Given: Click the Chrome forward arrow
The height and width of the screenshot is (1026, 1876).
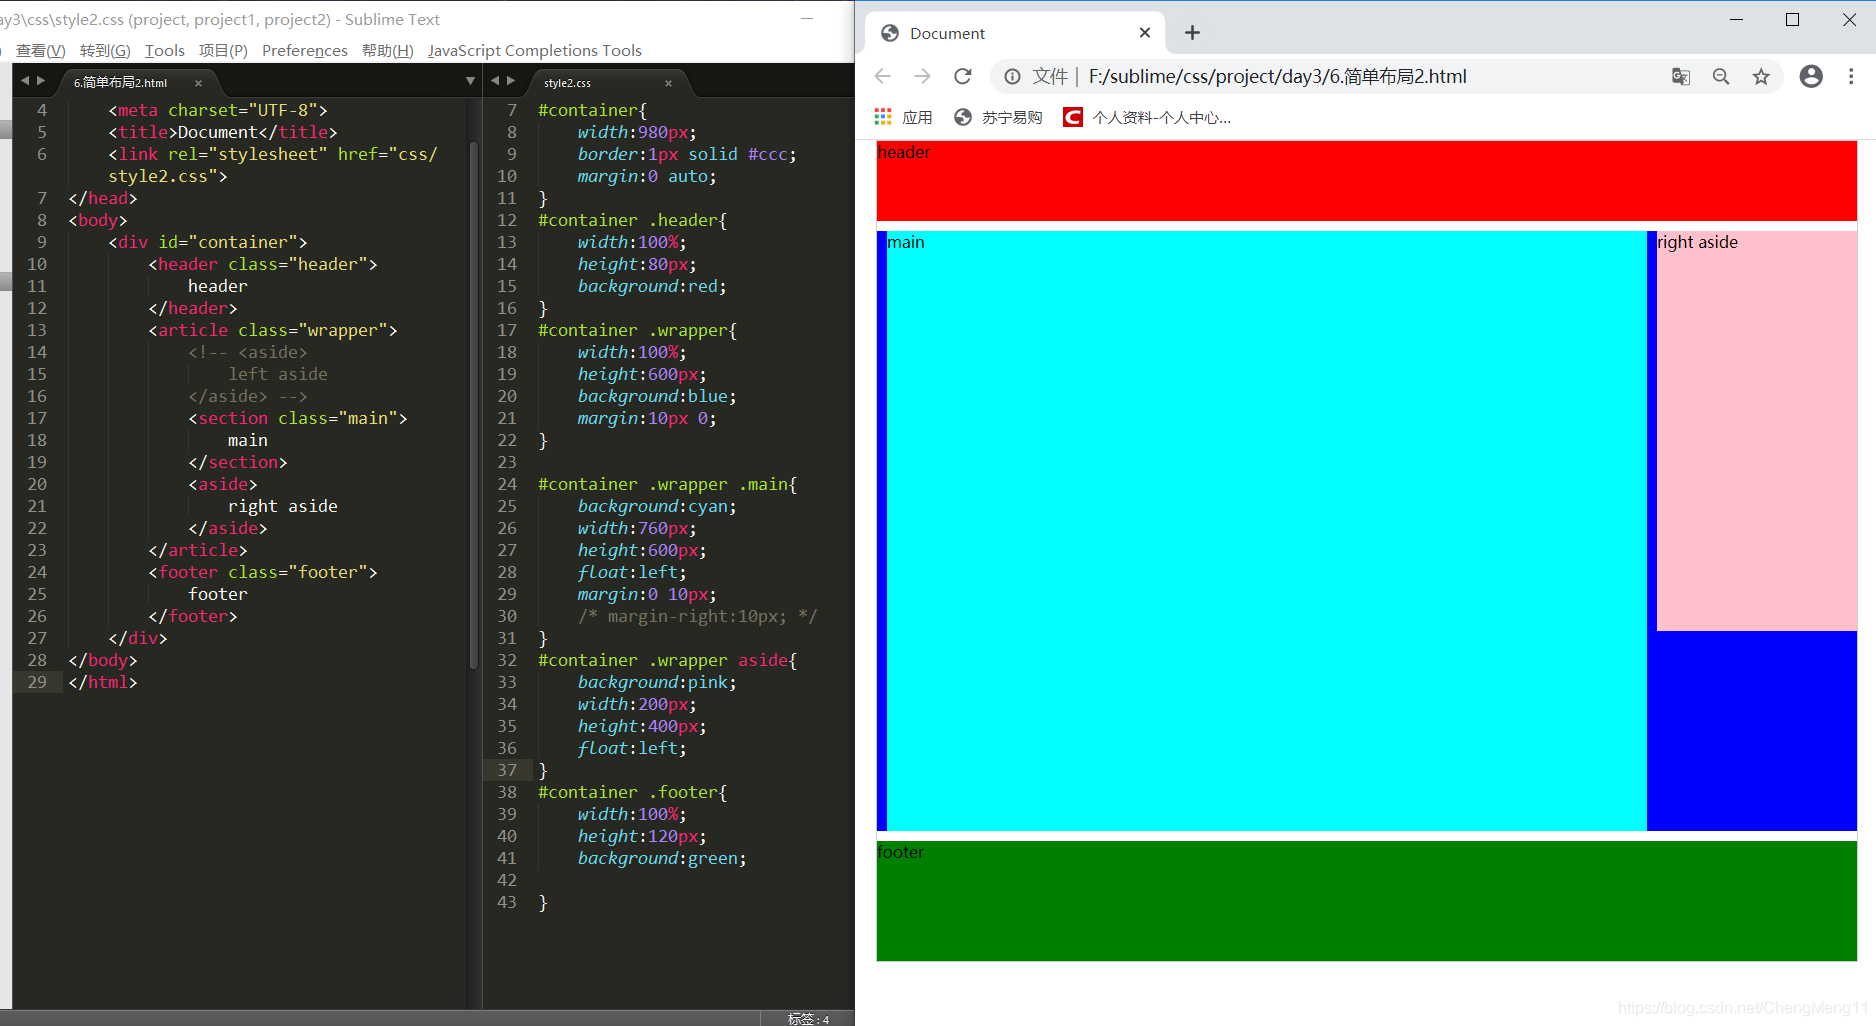Looking at the screenshot, I should click(922, 76).
